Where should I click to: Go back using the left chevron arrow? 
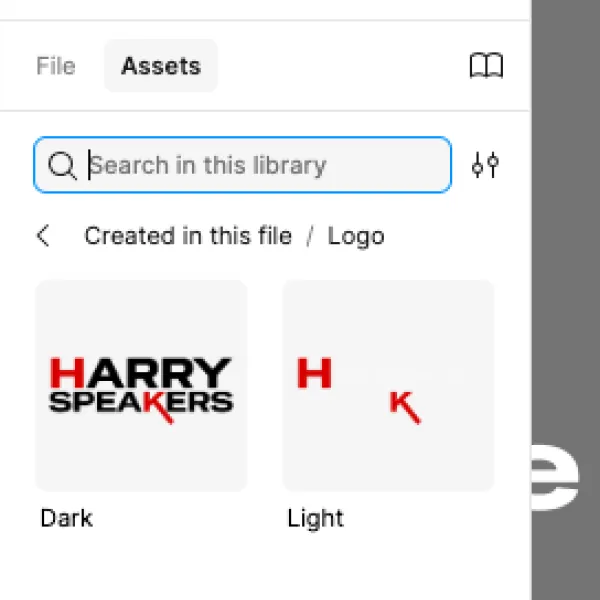43,236
